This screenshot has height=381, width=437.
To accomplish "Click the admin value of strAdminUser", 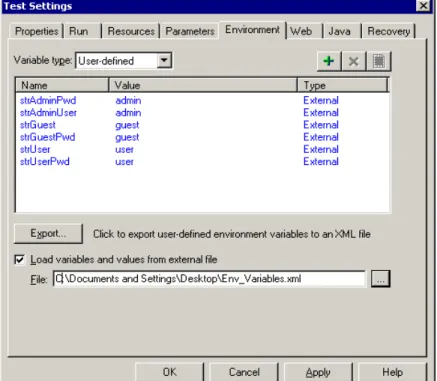I will [128, 113].
